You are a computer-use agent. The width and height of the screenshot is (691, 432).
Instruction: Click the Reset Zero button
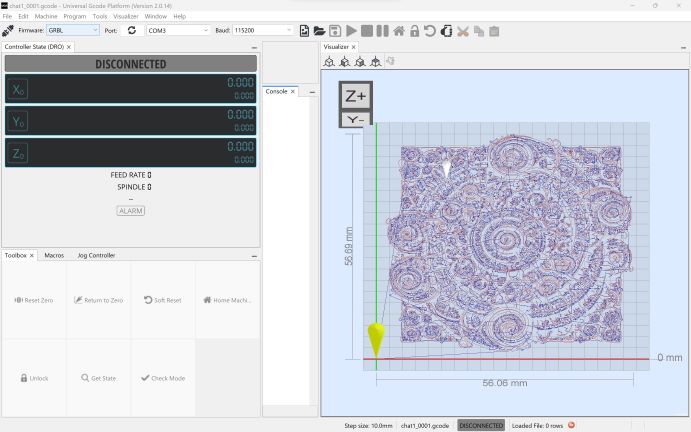point(34,300)
